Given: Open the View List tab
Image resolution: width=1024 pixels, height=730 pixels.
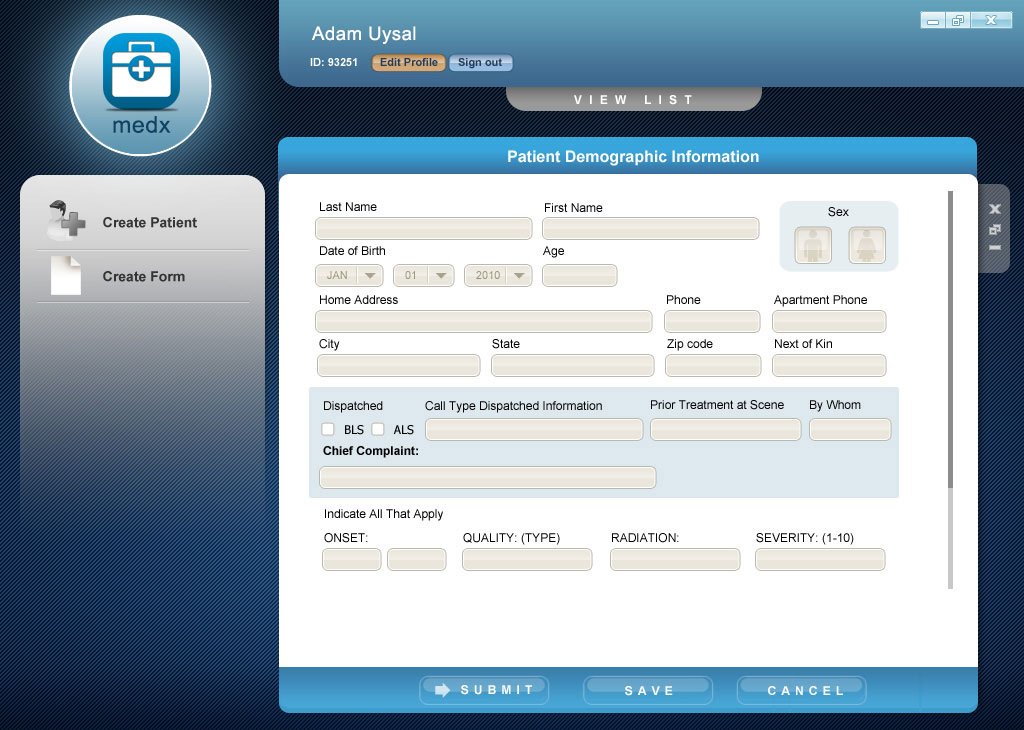Looking at the screenshot, I should (x=633, y=99).
